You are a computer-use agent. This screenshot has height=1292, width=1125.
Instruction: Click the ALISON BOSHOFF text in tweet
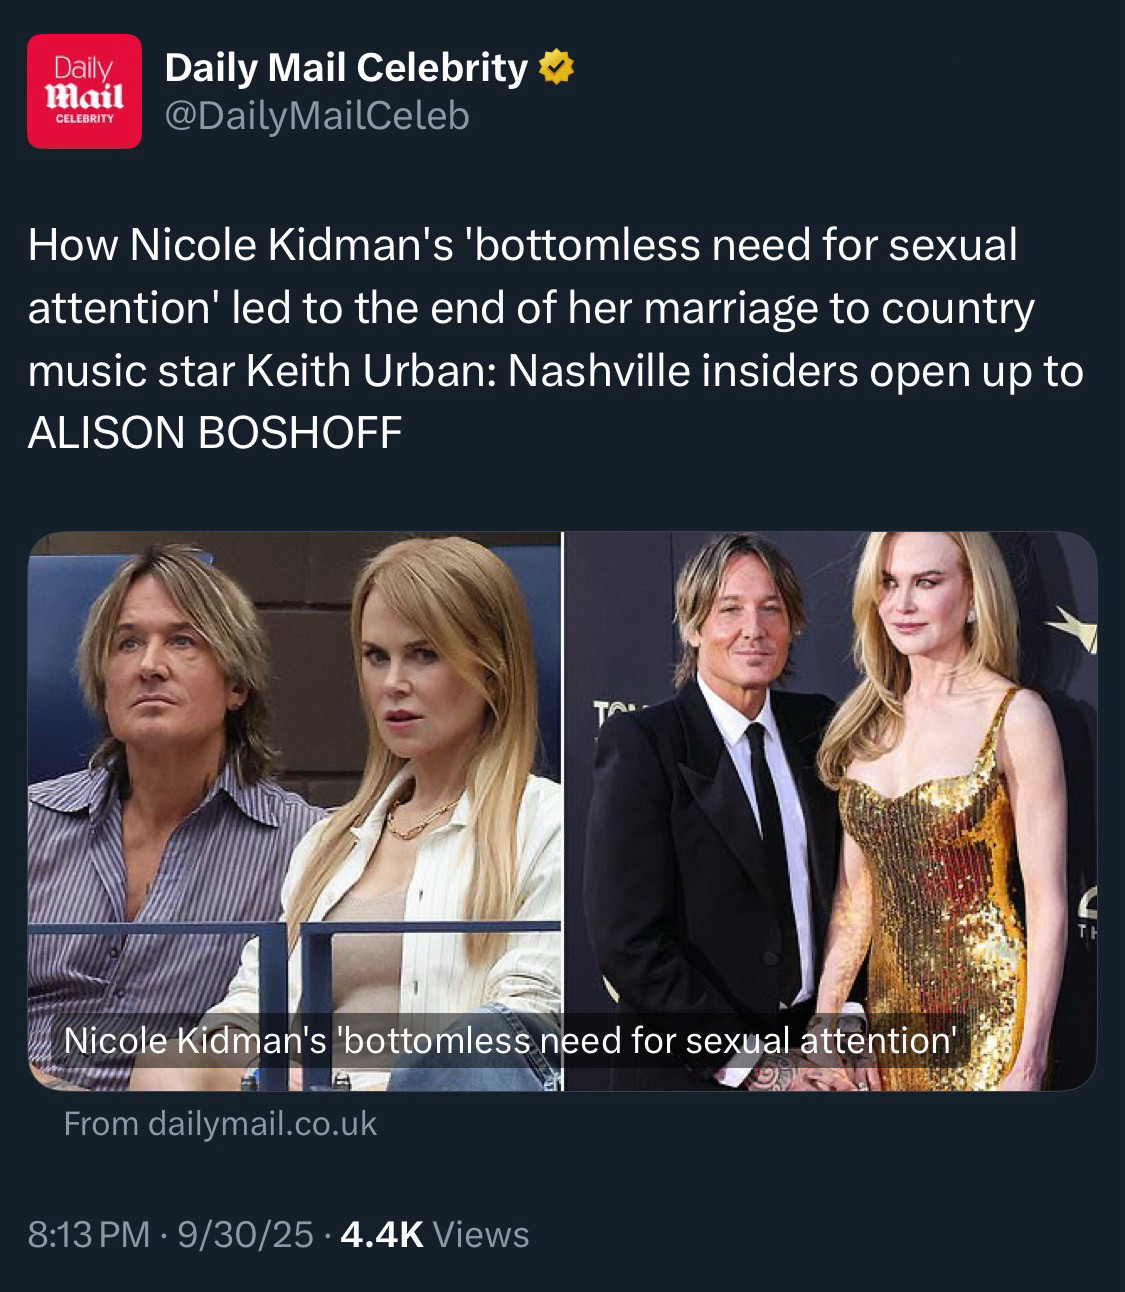[215, 432]
